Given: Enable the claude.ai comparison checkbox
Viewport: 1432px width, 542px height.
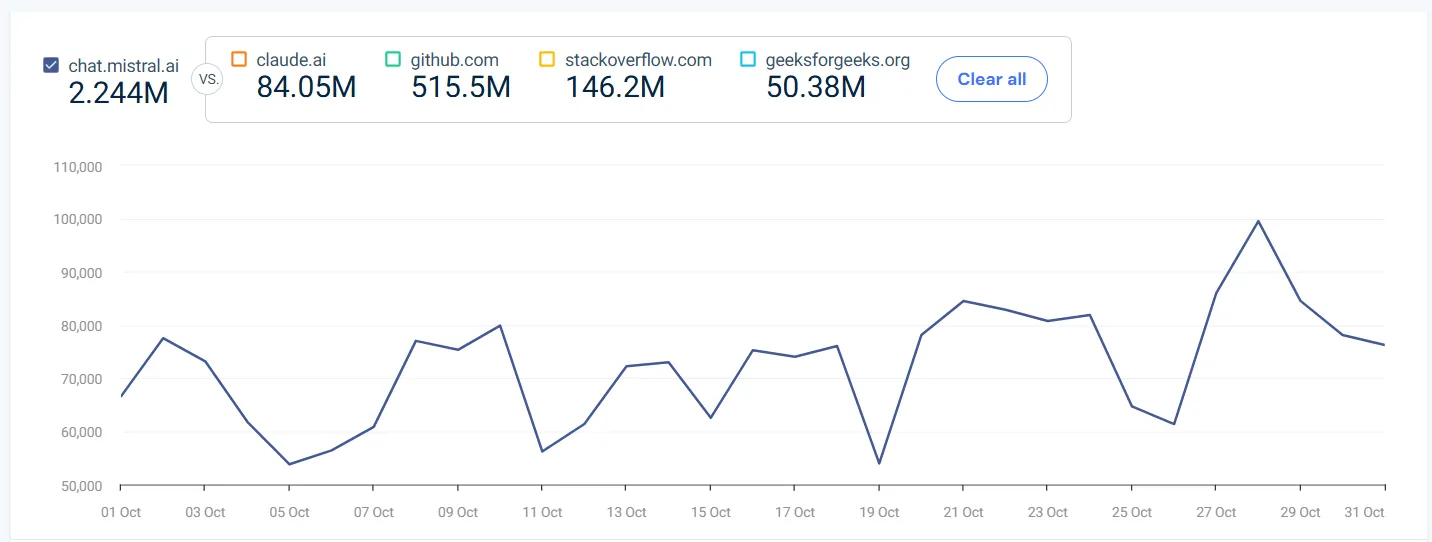Looking at the screenshot, I should [x=238, y=60].
